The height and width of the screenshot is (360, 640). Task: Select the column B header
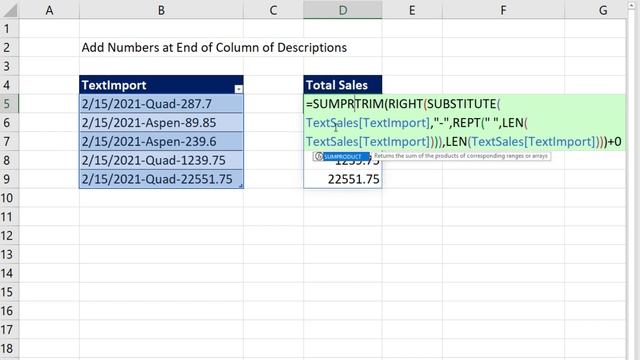click(x=161, y=10)
